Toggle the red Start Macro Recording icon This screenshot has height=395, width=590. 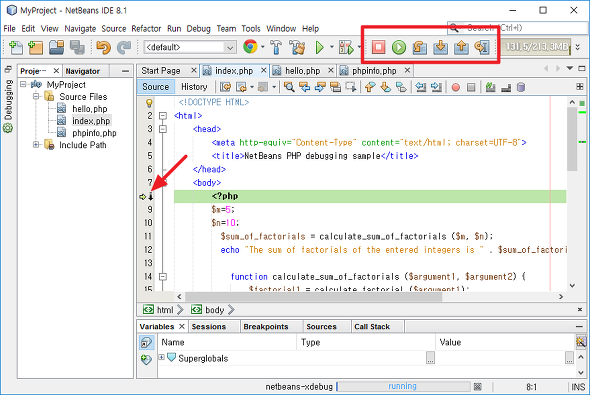(456, 88)
